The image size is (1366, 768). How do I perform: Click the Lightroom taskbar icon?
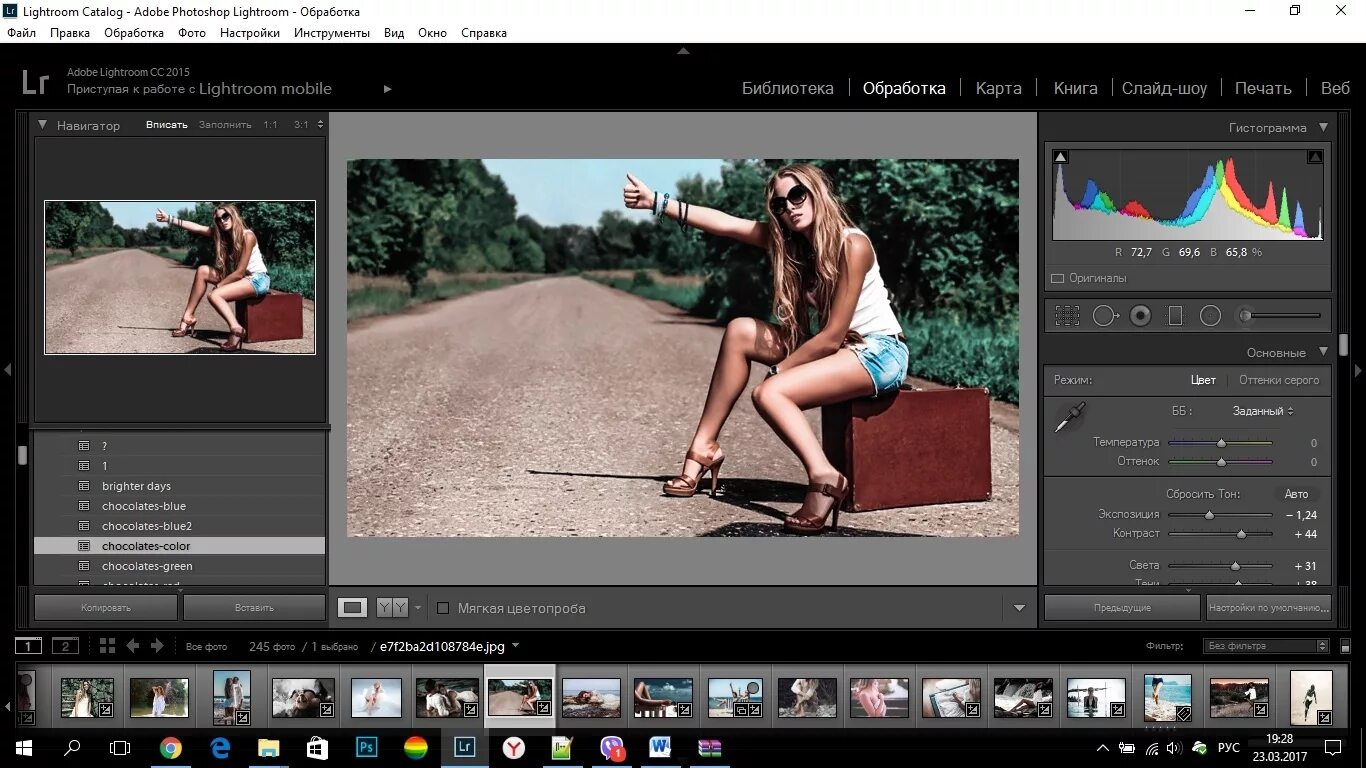tap(464, 747)
